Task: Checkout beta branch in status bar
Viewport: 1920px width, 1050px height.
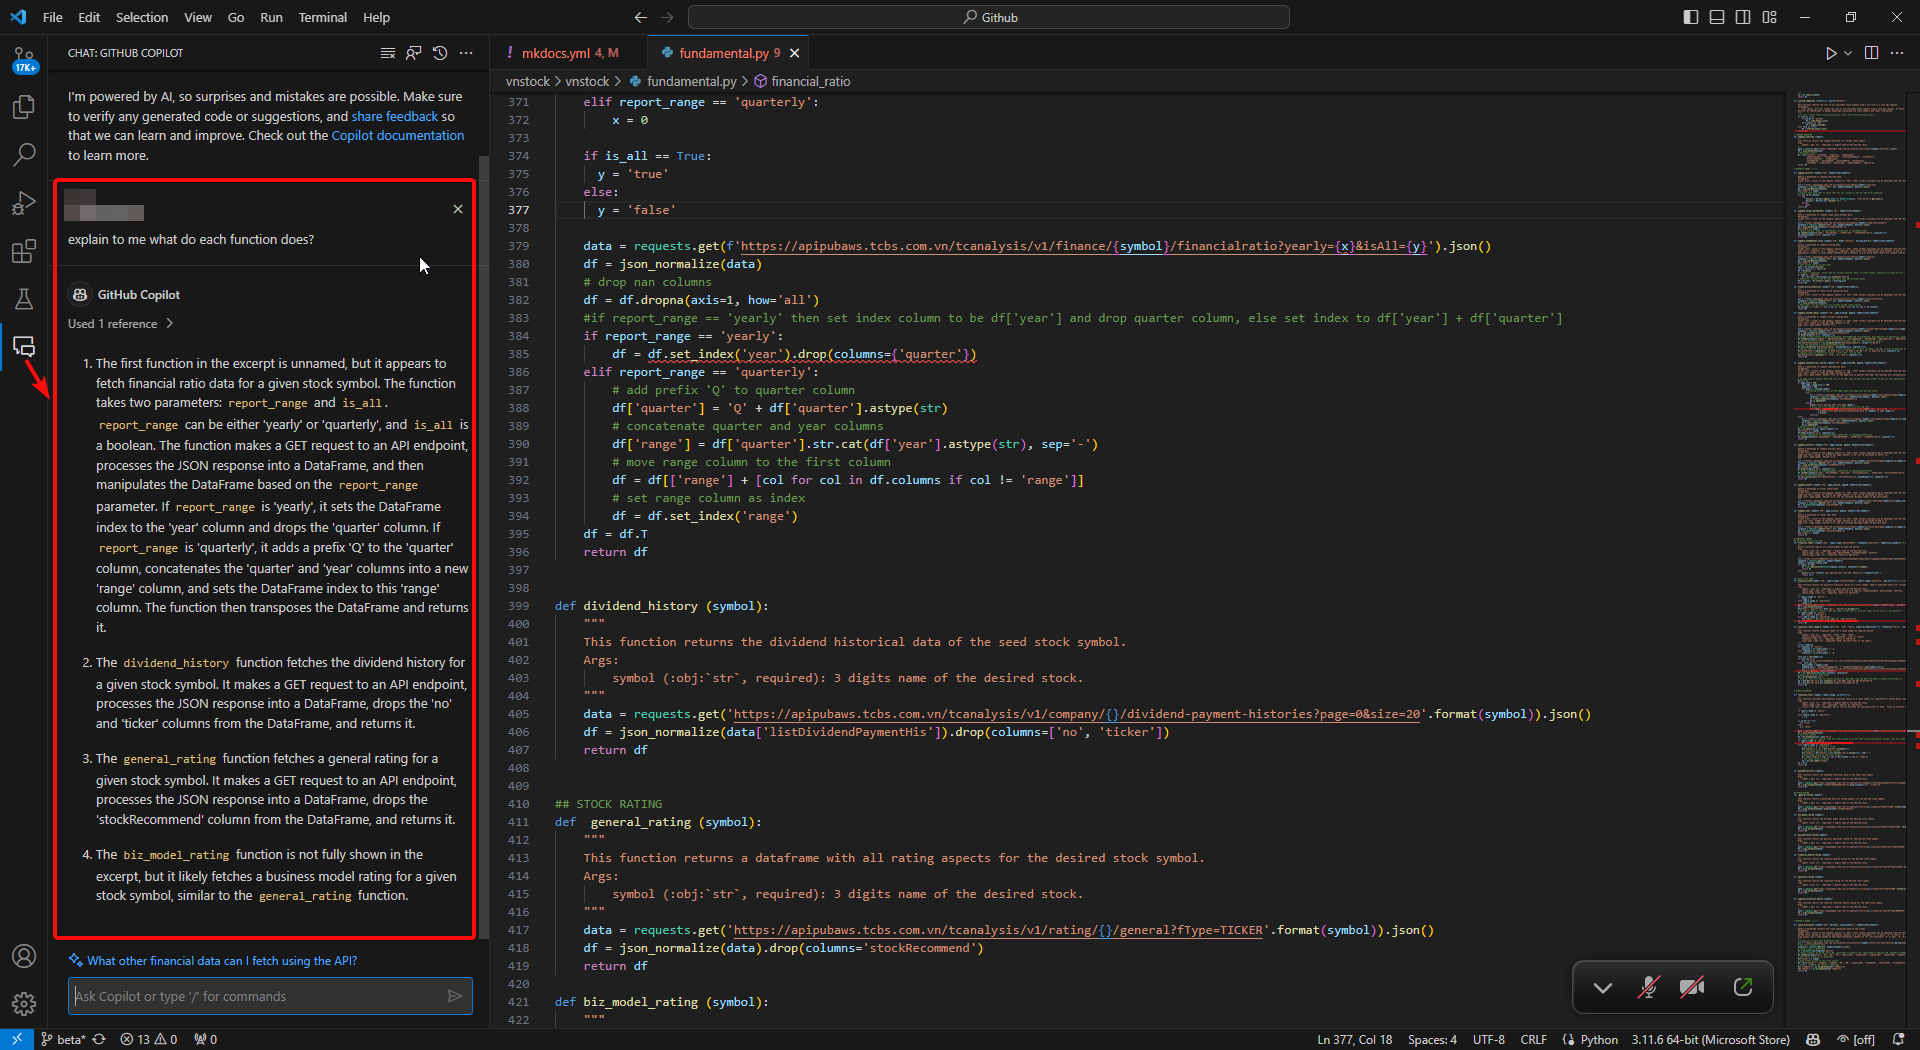Action: [63, 1039]
